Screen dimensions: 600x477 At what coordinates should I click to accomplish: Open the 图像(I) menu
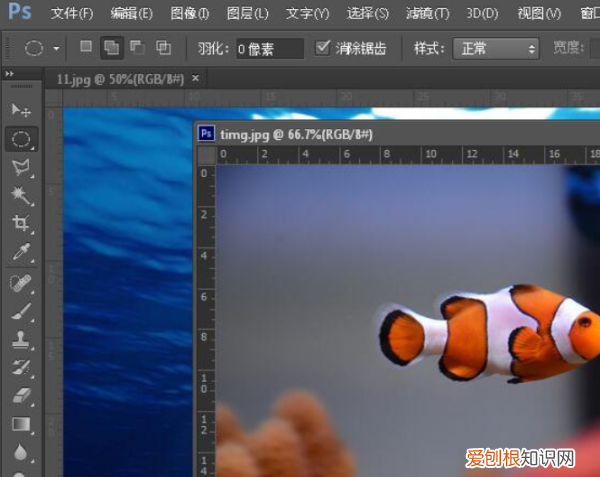coord(190,14)
